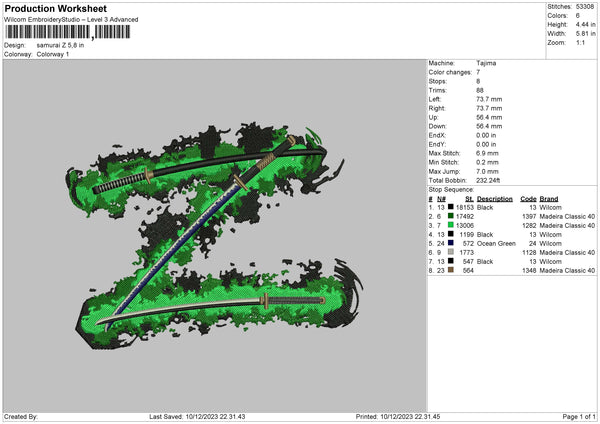Image resolution: width=600 pixels, height=424 pixels.
Task: Select the Page 1 of 1 footer text
Action: point(579,417)
